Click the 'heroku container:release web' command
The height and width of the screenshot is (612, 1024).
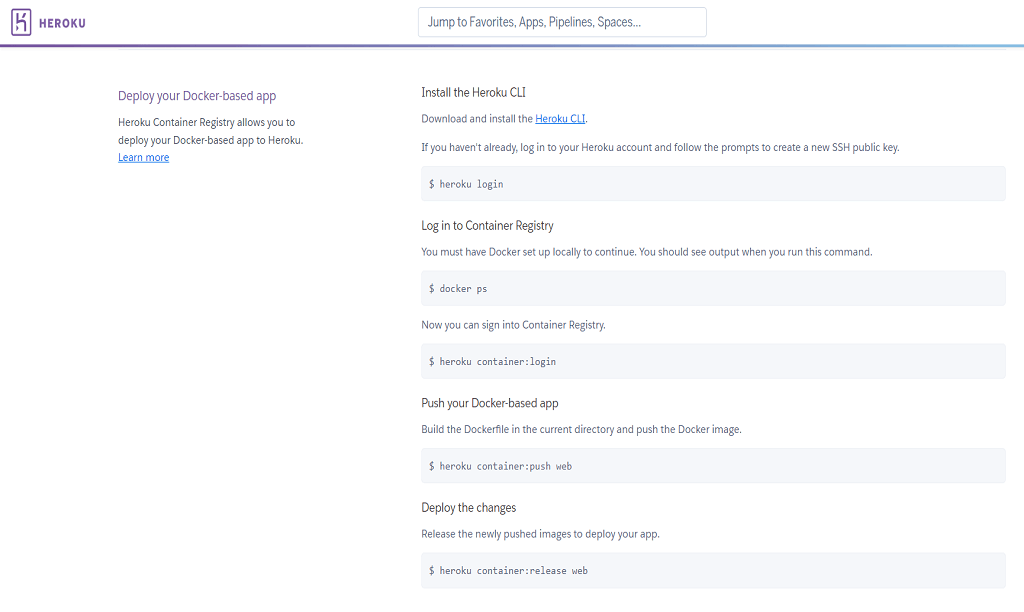coord(713,570)
